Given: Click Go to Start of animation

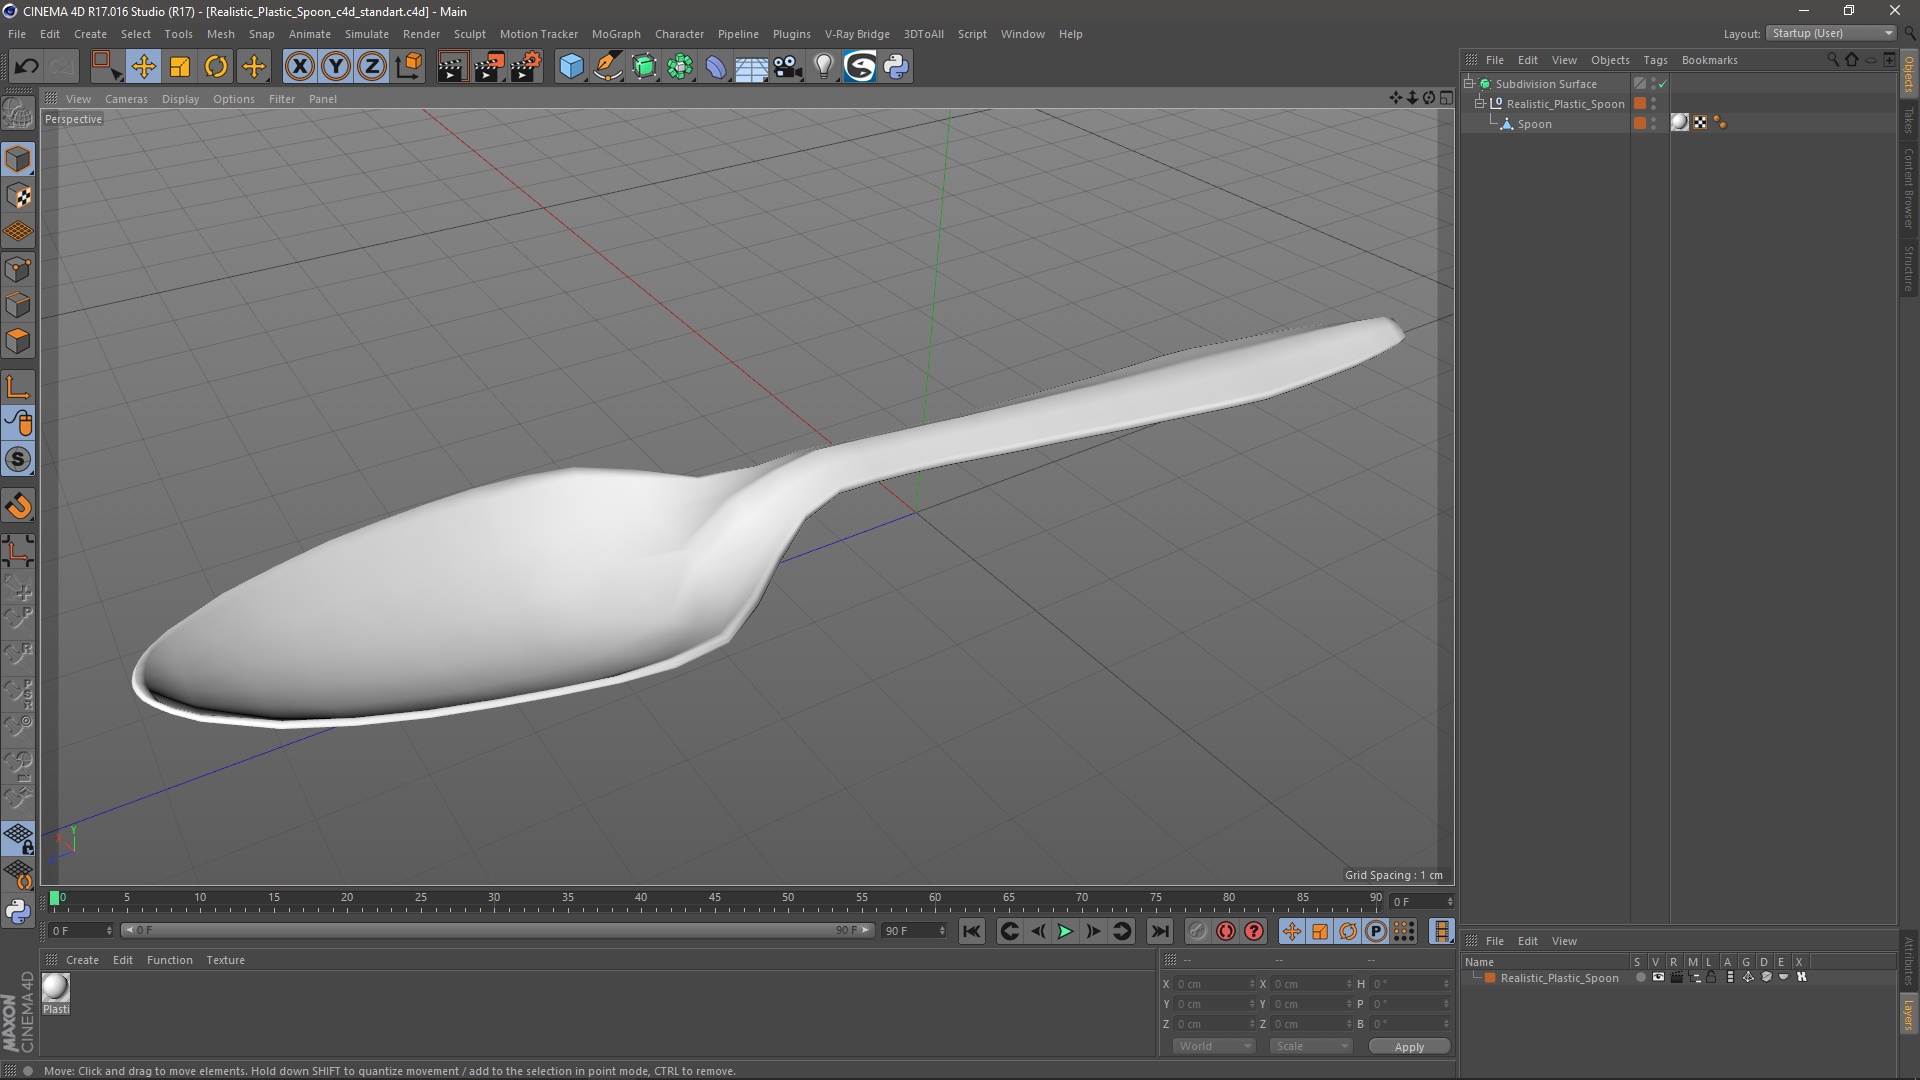Looking at the screenshot, I should coord(971,931).
